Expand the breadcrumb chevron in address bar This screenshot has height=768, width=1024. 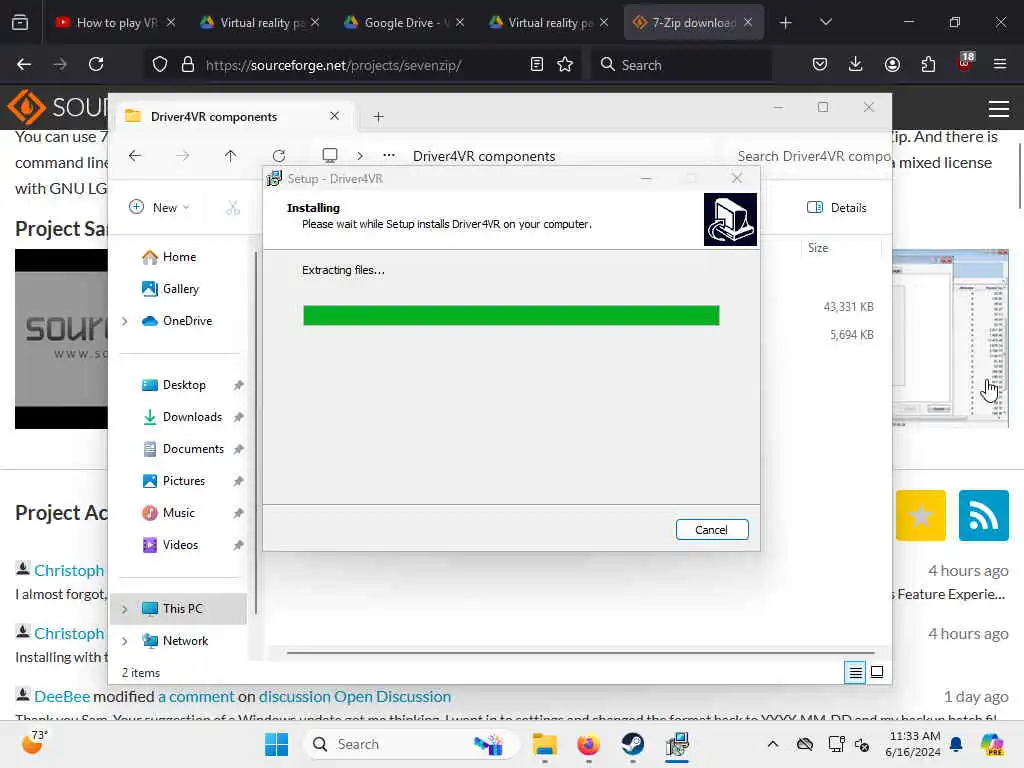click(x=359, y=156)
